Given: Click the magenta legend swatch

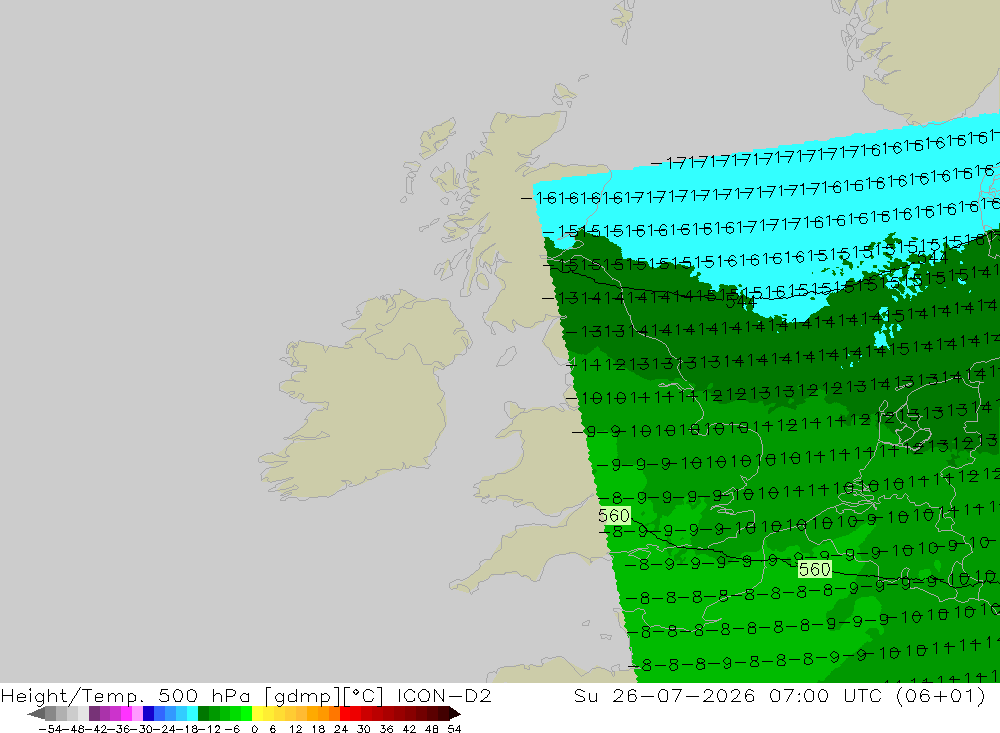Looking at the screenshot, I should [x=127, y=714].
